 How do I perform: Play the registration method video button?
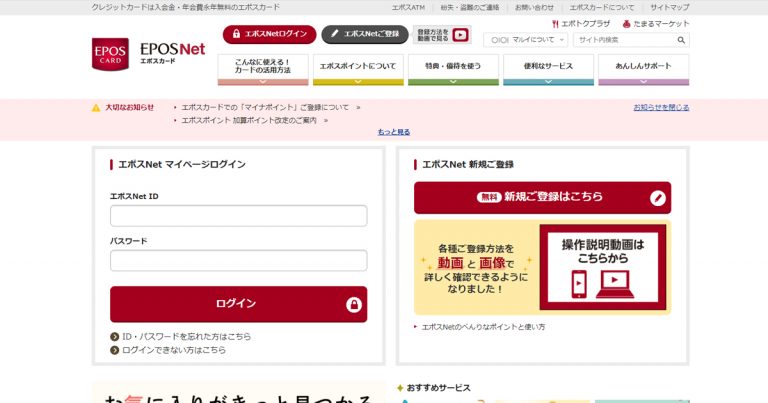(442, 35)
